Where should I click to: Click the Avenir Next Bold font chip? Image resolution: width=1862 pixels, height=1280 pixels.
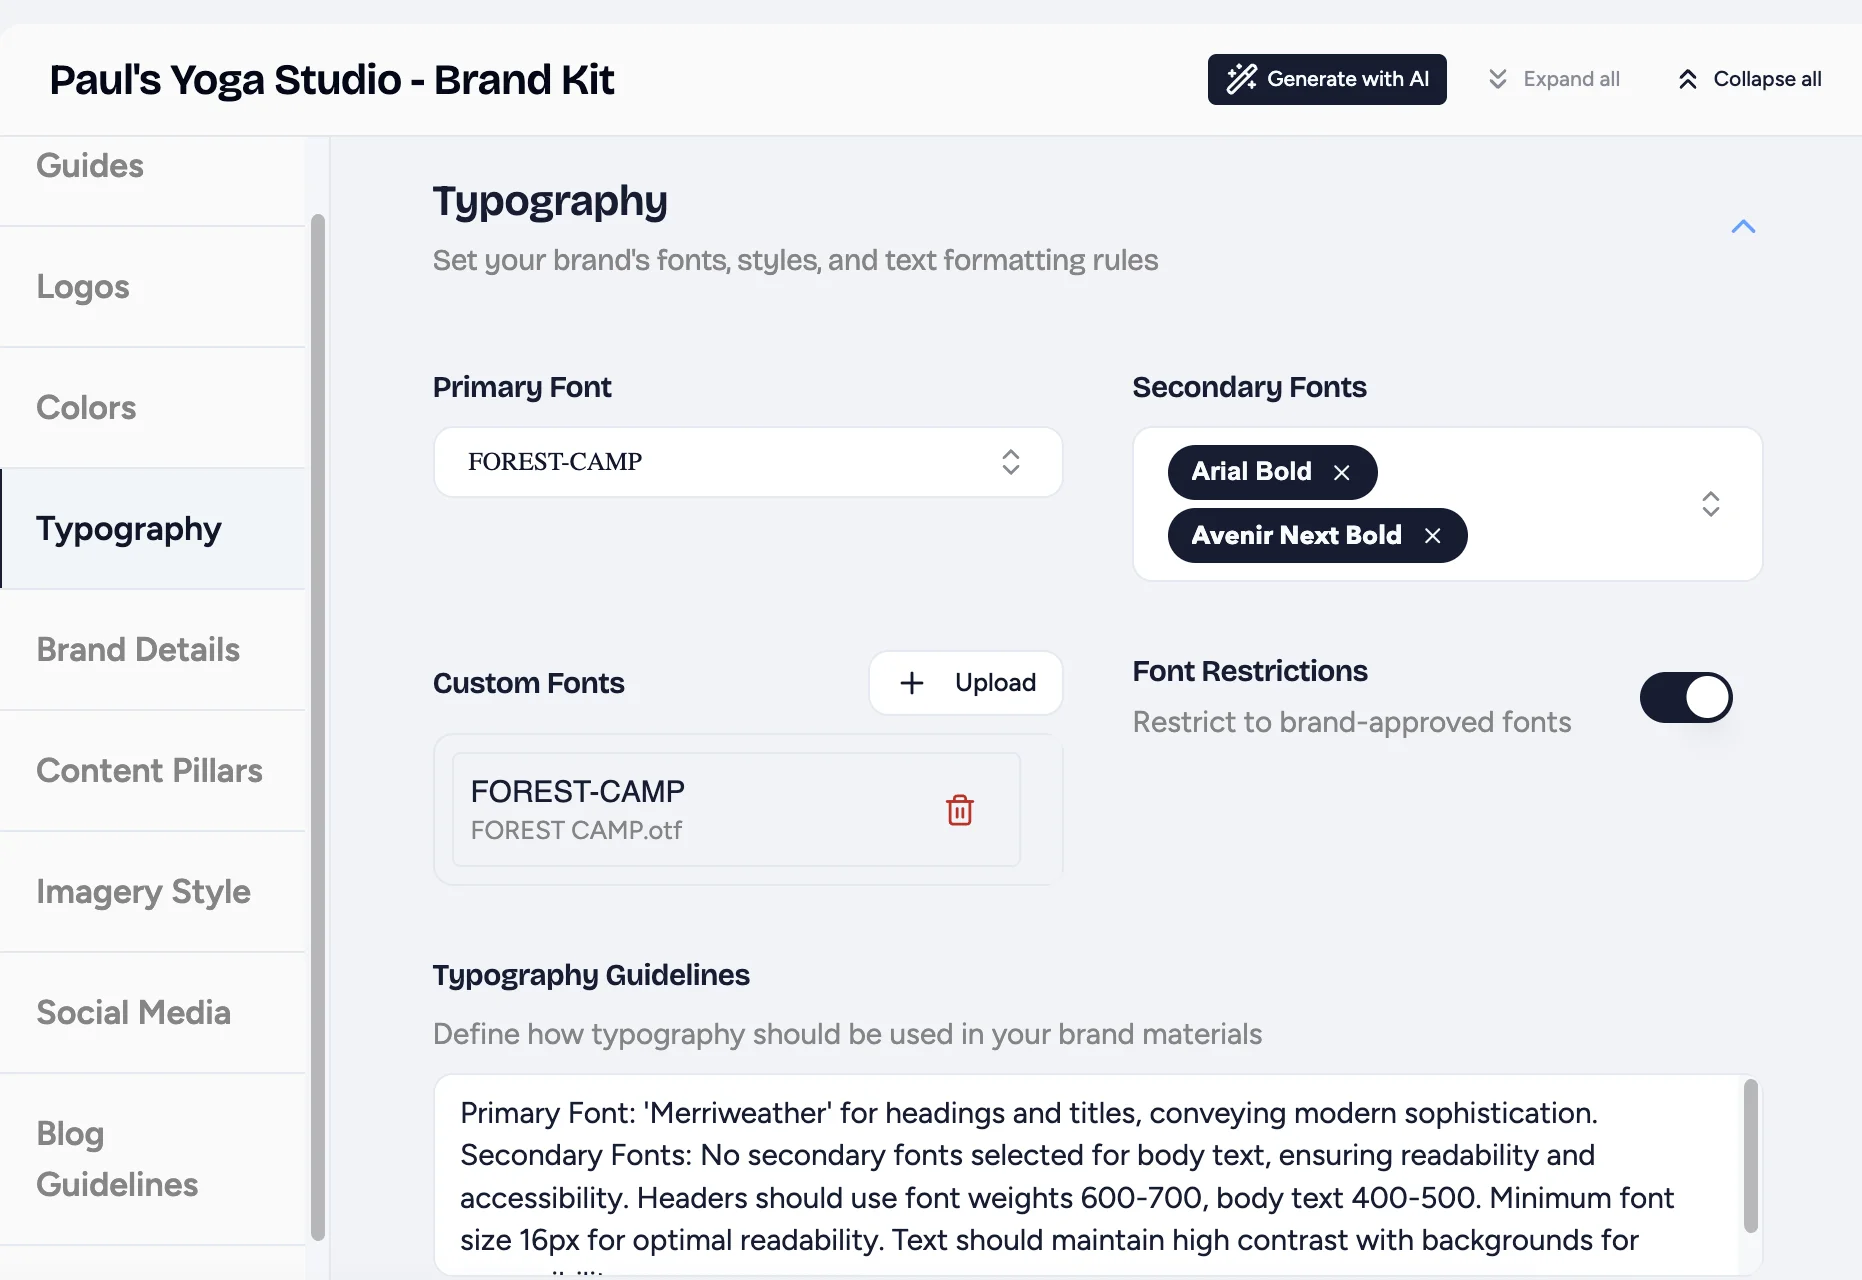click(x=1317, y=536)
